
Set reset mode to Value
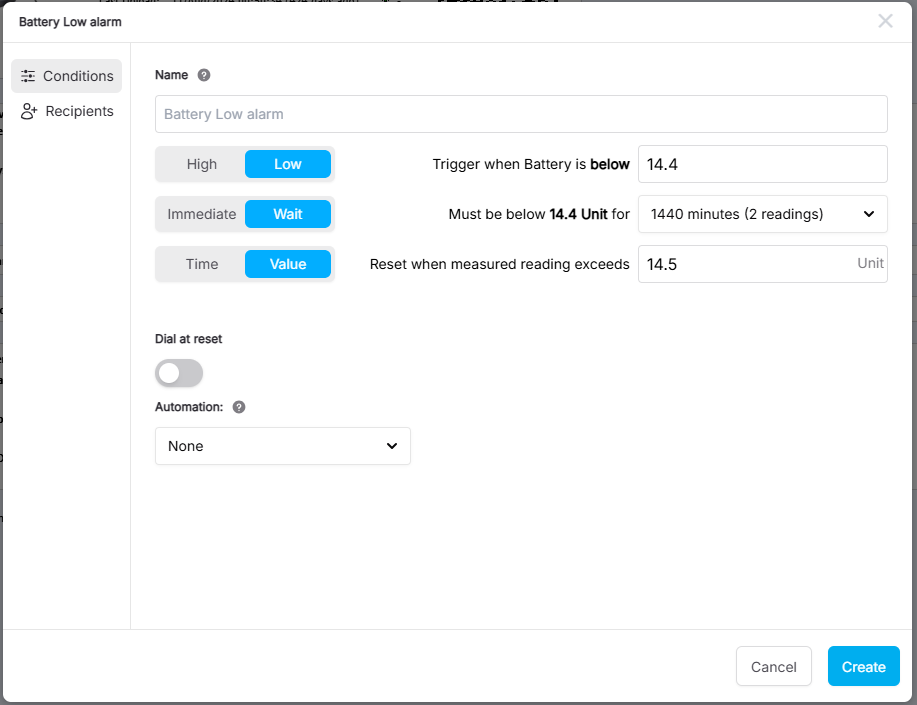pos(288,264)
